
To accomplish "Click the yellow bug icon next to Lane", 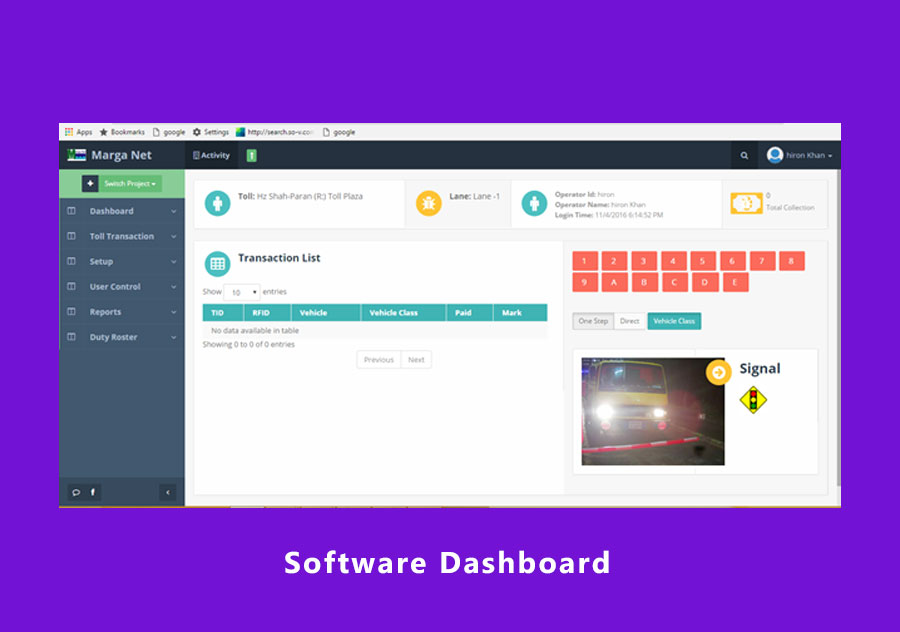I will (x=429, y=203).
